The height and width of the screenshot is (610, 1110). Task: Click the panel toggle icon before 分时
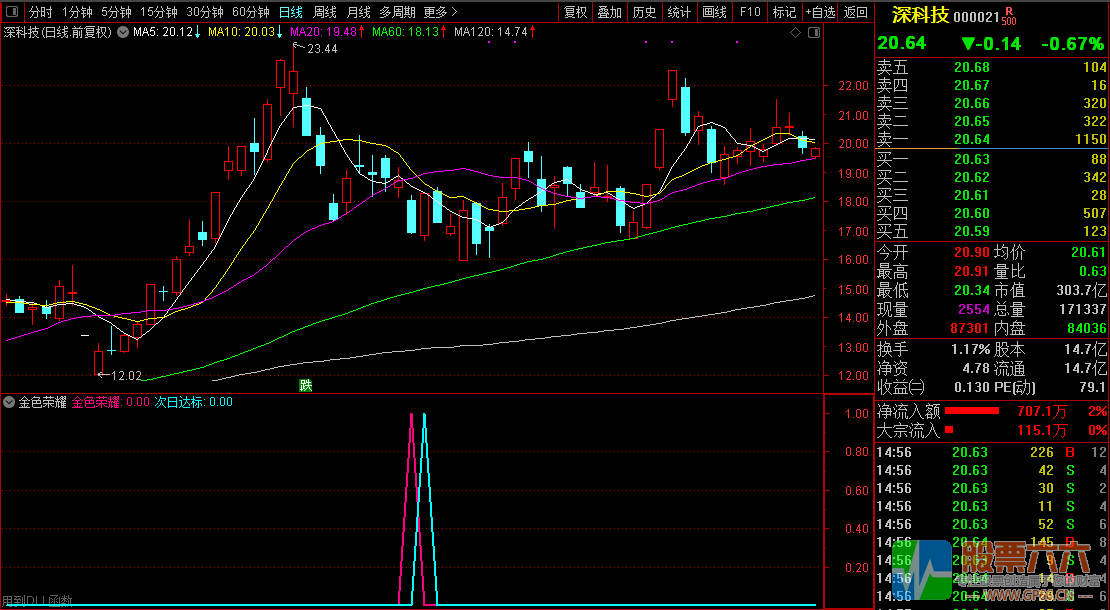coord(12,12)
